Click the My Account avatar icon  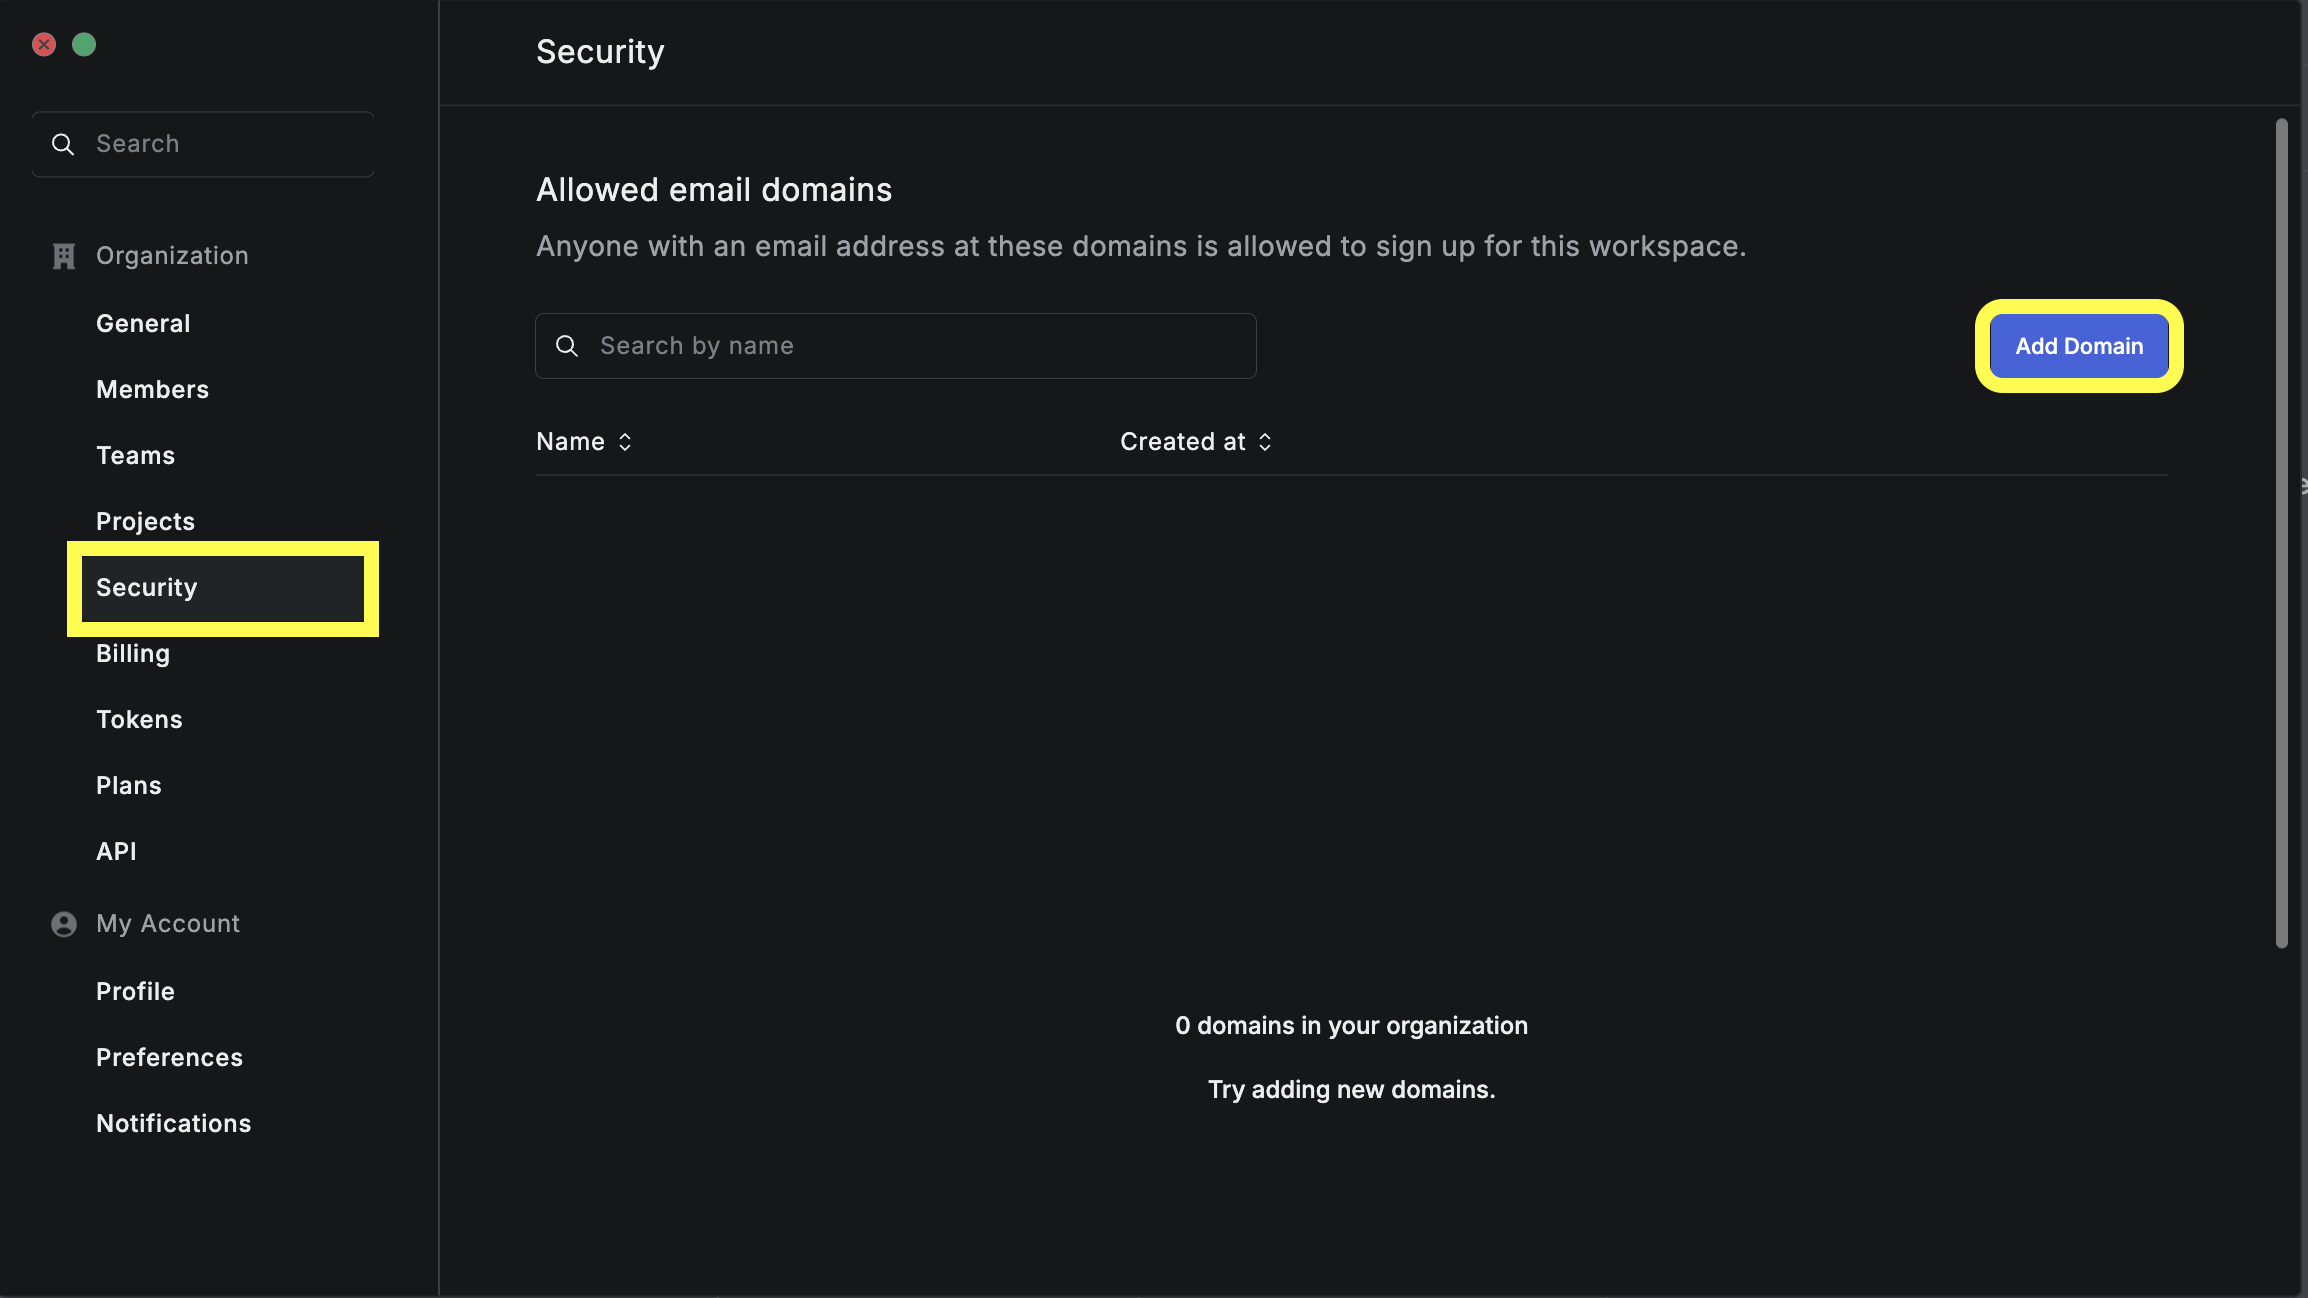pyautogui.click(x=64, y=924)
